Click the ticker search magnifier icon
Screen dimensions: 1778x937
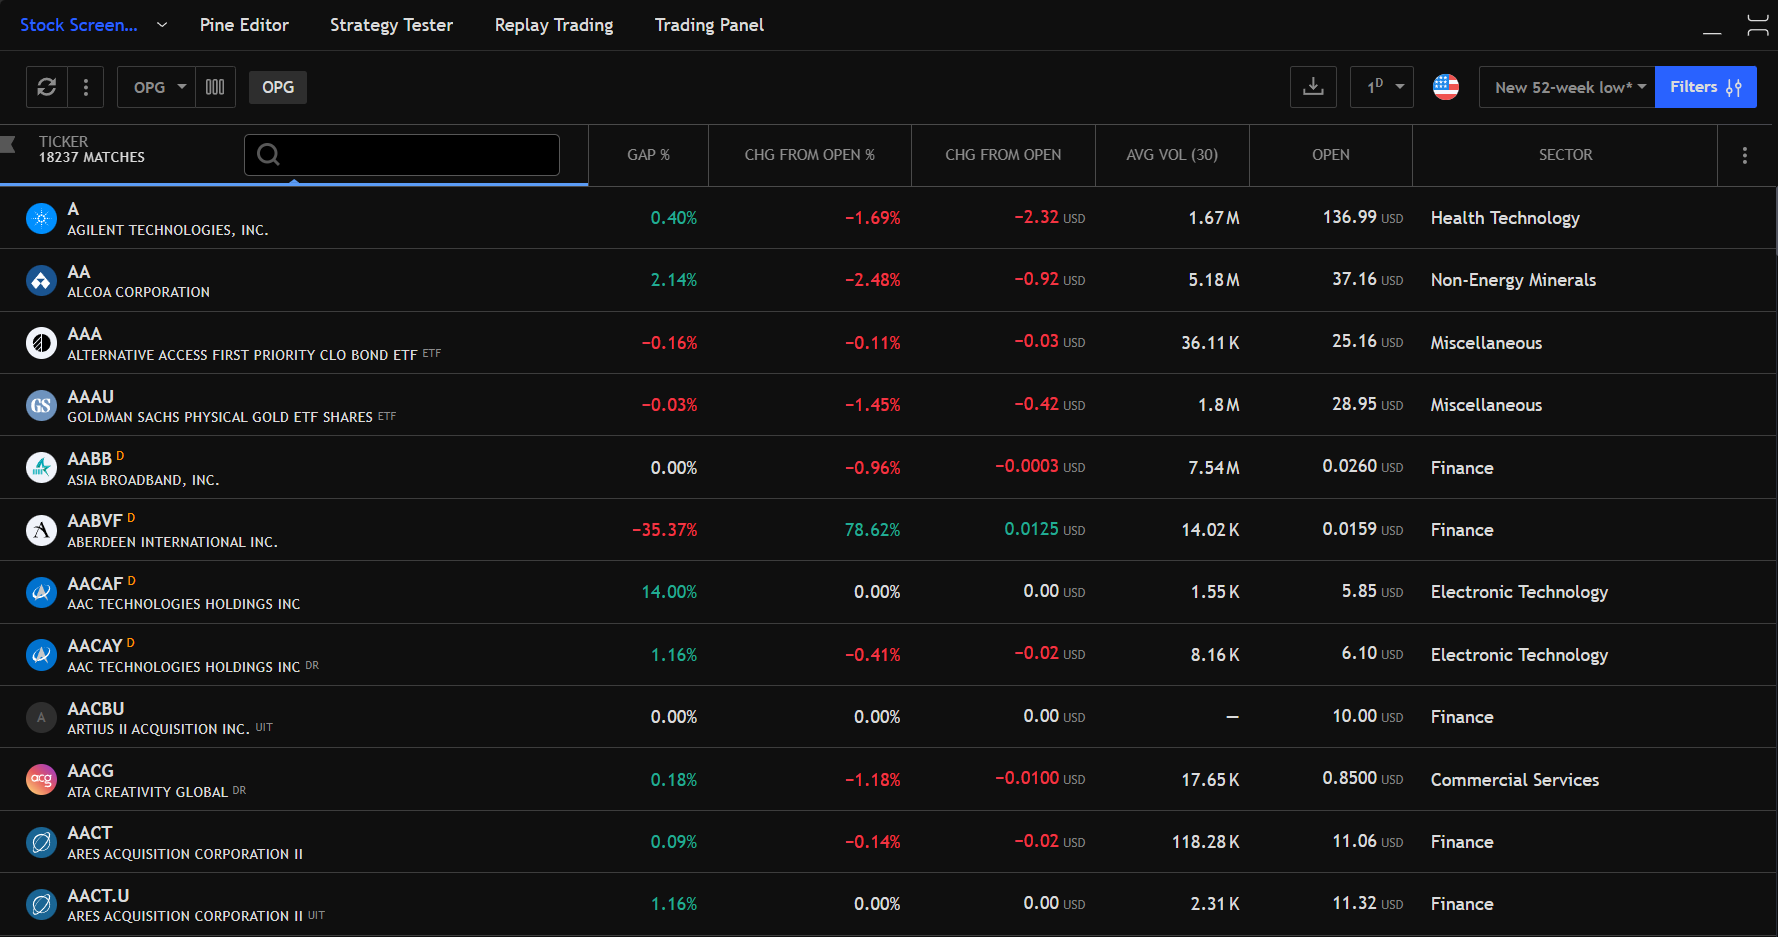(268, 154)
